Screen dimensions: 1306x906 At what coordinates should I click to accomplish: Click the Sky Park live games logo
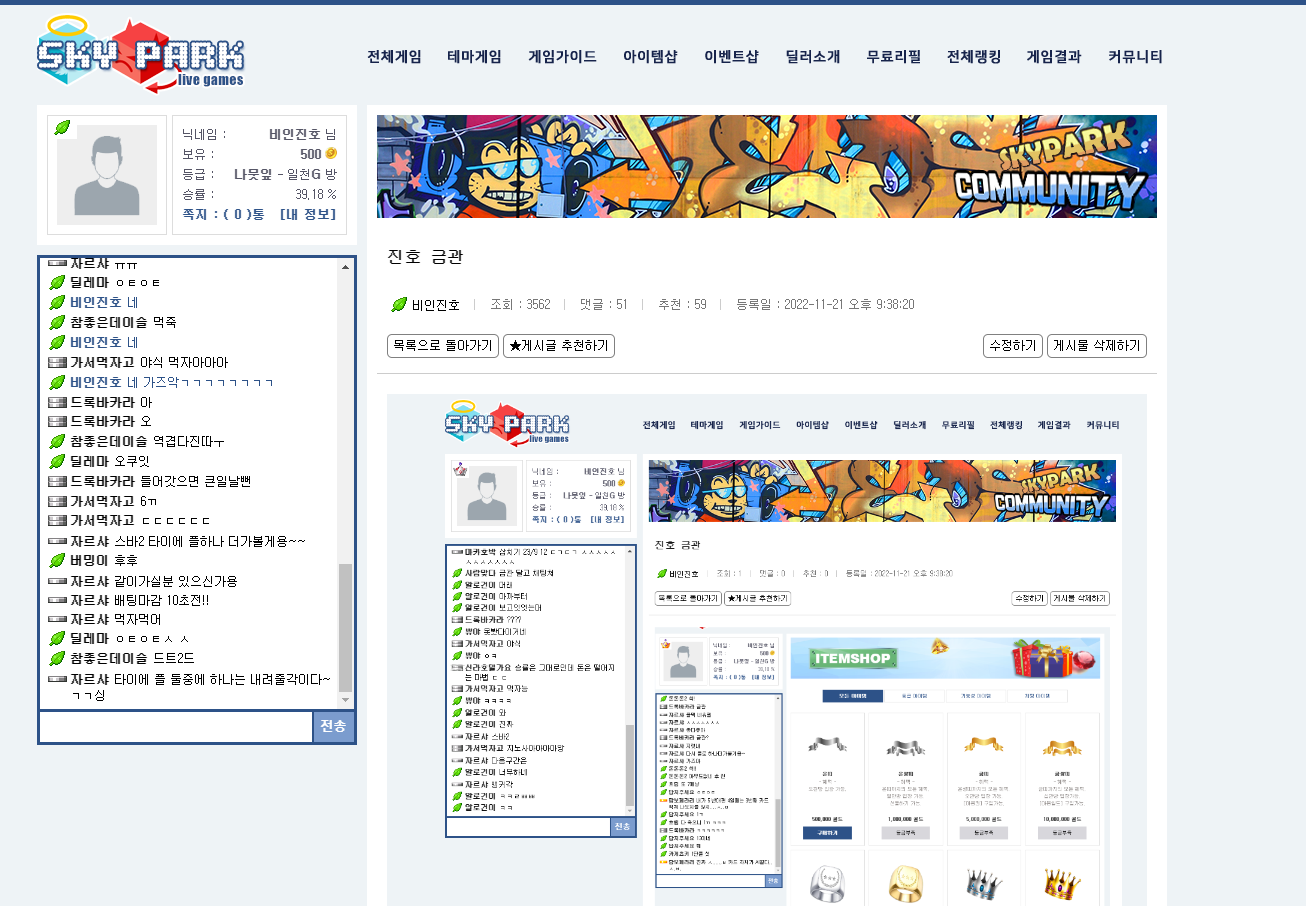pos(141,54)
